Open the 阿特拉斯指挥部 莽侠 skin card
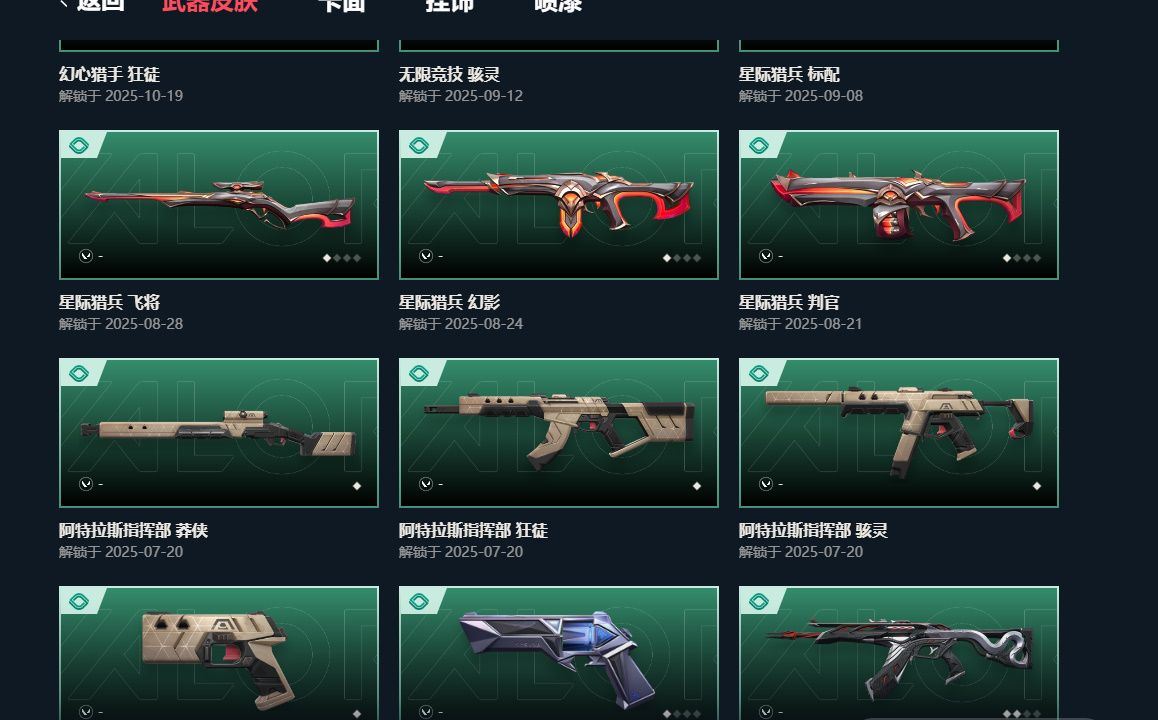 click(x=219, y=433)
